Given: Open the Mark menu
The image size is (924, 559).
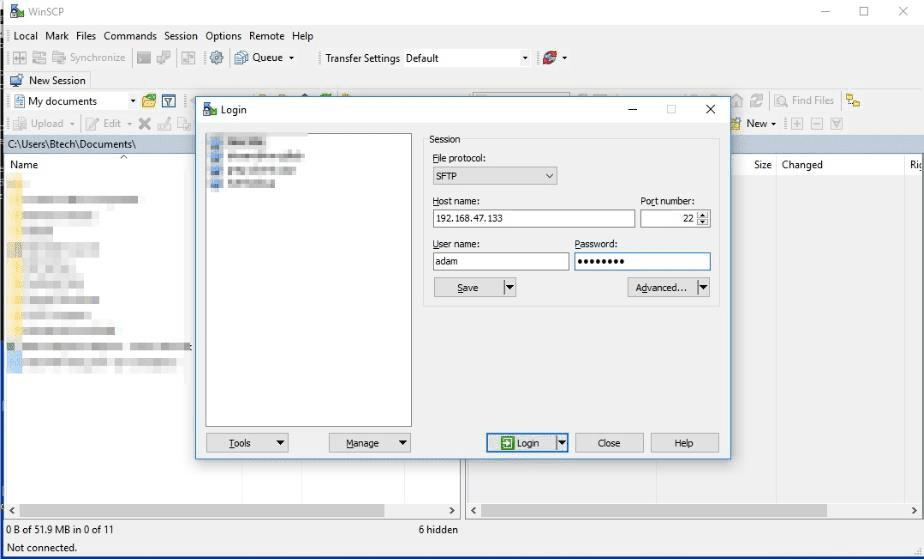Looking at the screenshot, I should [57, 36].
